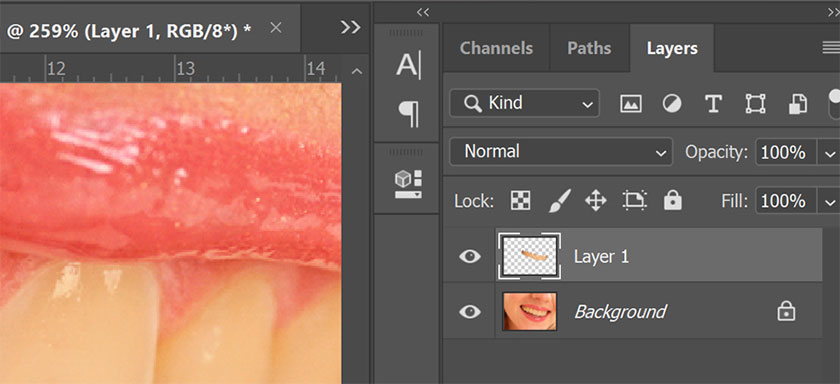
Task: Hide the Background layer eye icon
Action: 470,312
